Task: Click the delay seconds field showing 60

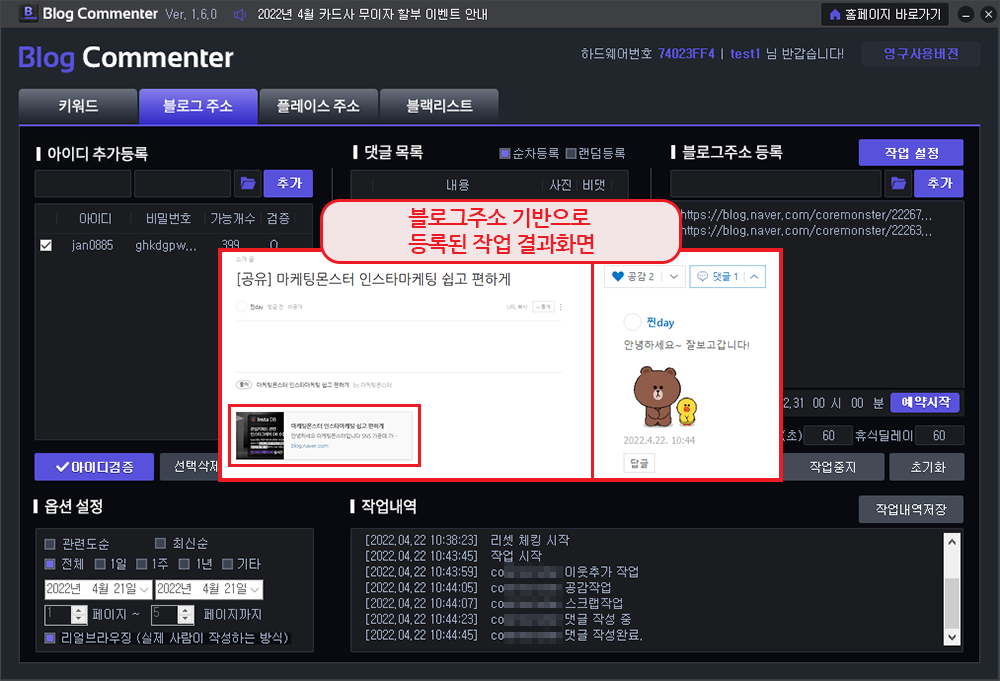Action: coord(828,436)
